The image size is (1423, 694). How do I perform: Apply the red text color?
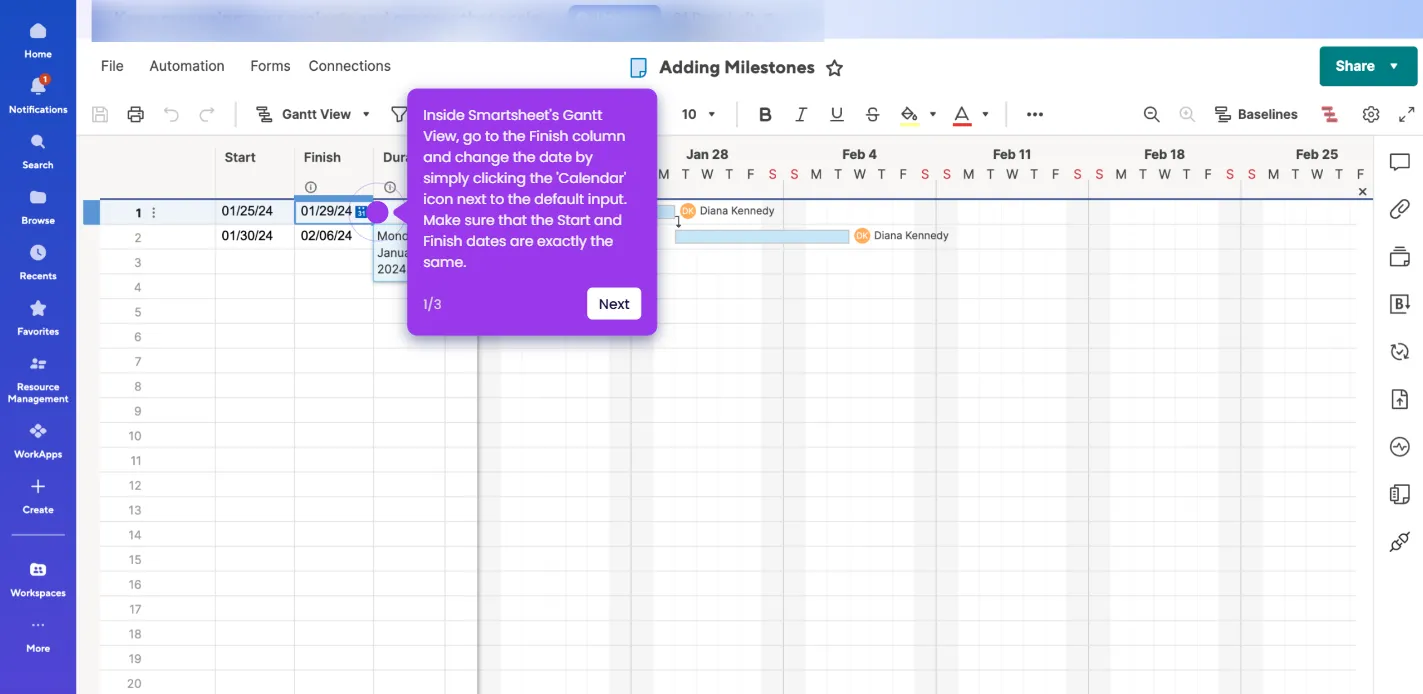click(962, 114)
